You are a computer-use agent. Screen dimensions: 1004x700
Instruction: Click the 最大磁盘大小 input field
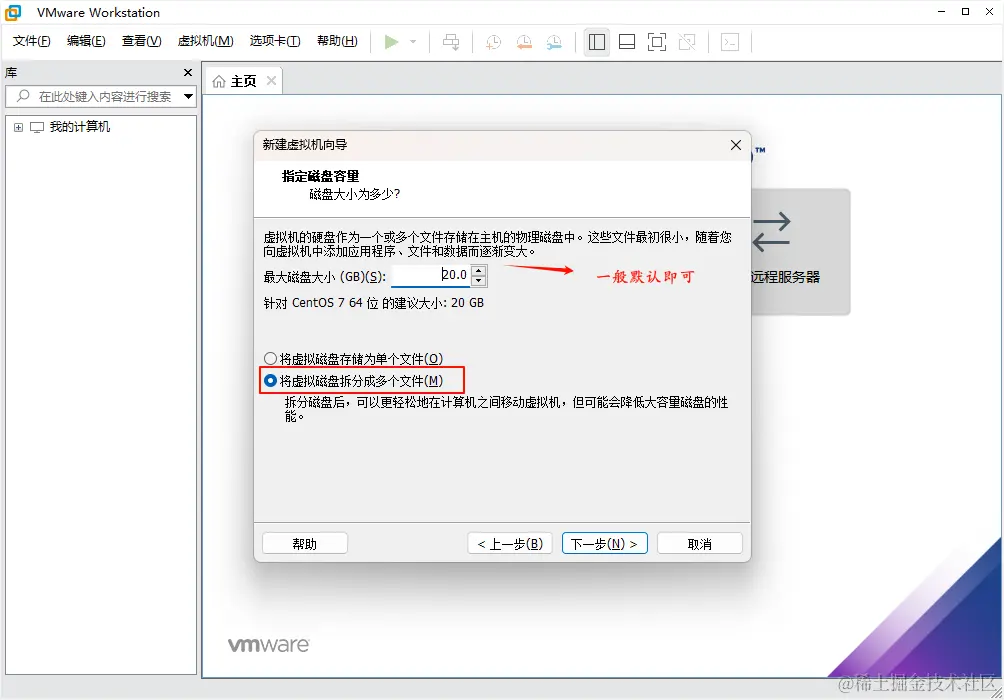tap(430, 275)
